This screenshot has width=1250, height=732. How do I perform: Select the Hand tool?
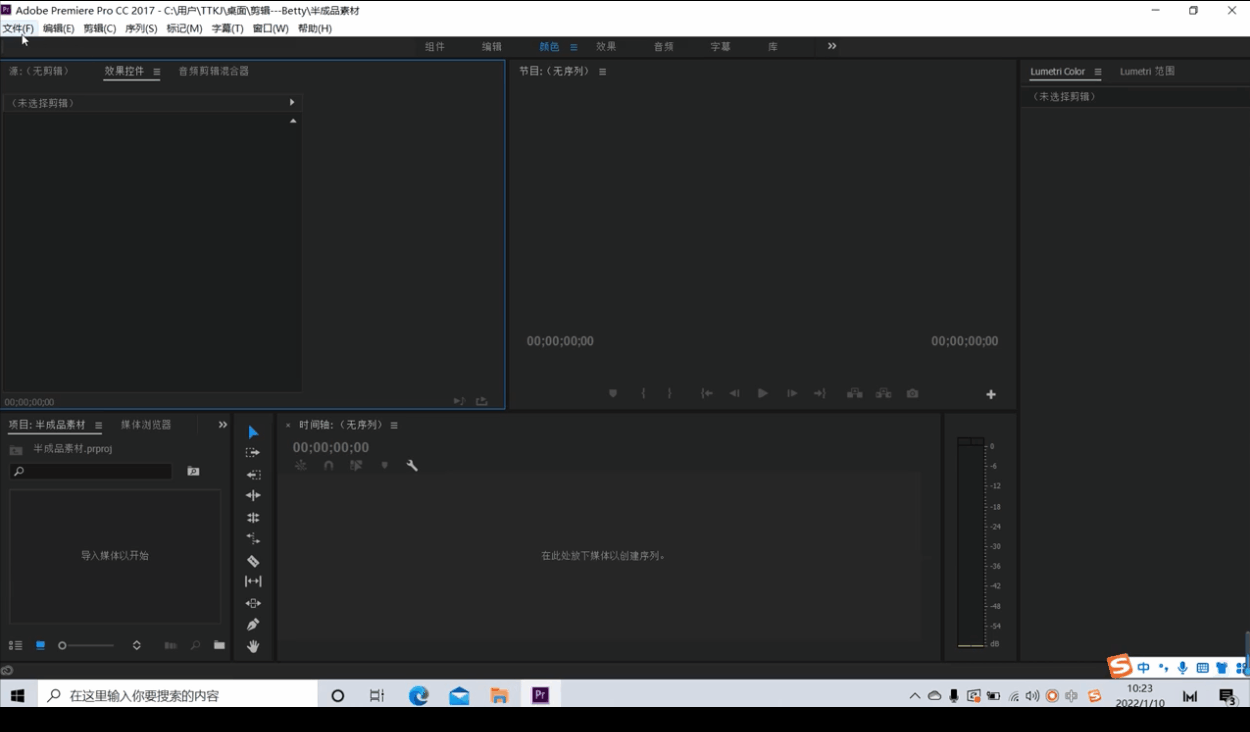pos(253,647)
